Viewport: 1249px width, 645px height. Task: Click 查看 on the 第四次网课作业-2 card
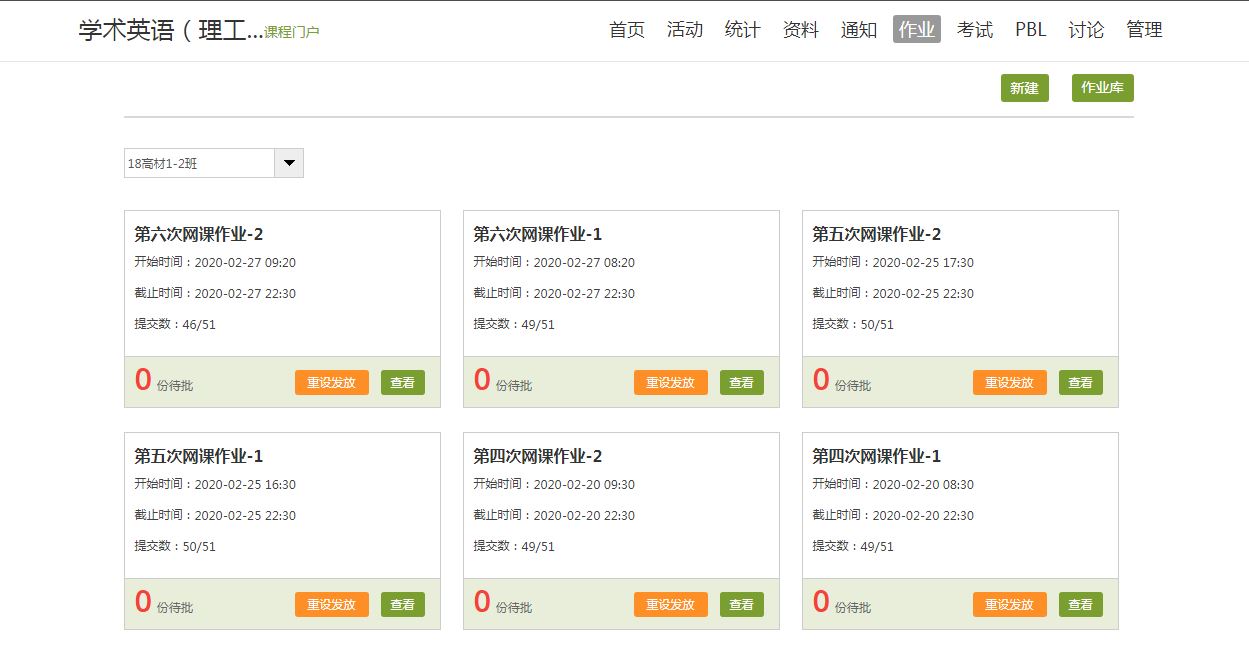click(742, 604)
